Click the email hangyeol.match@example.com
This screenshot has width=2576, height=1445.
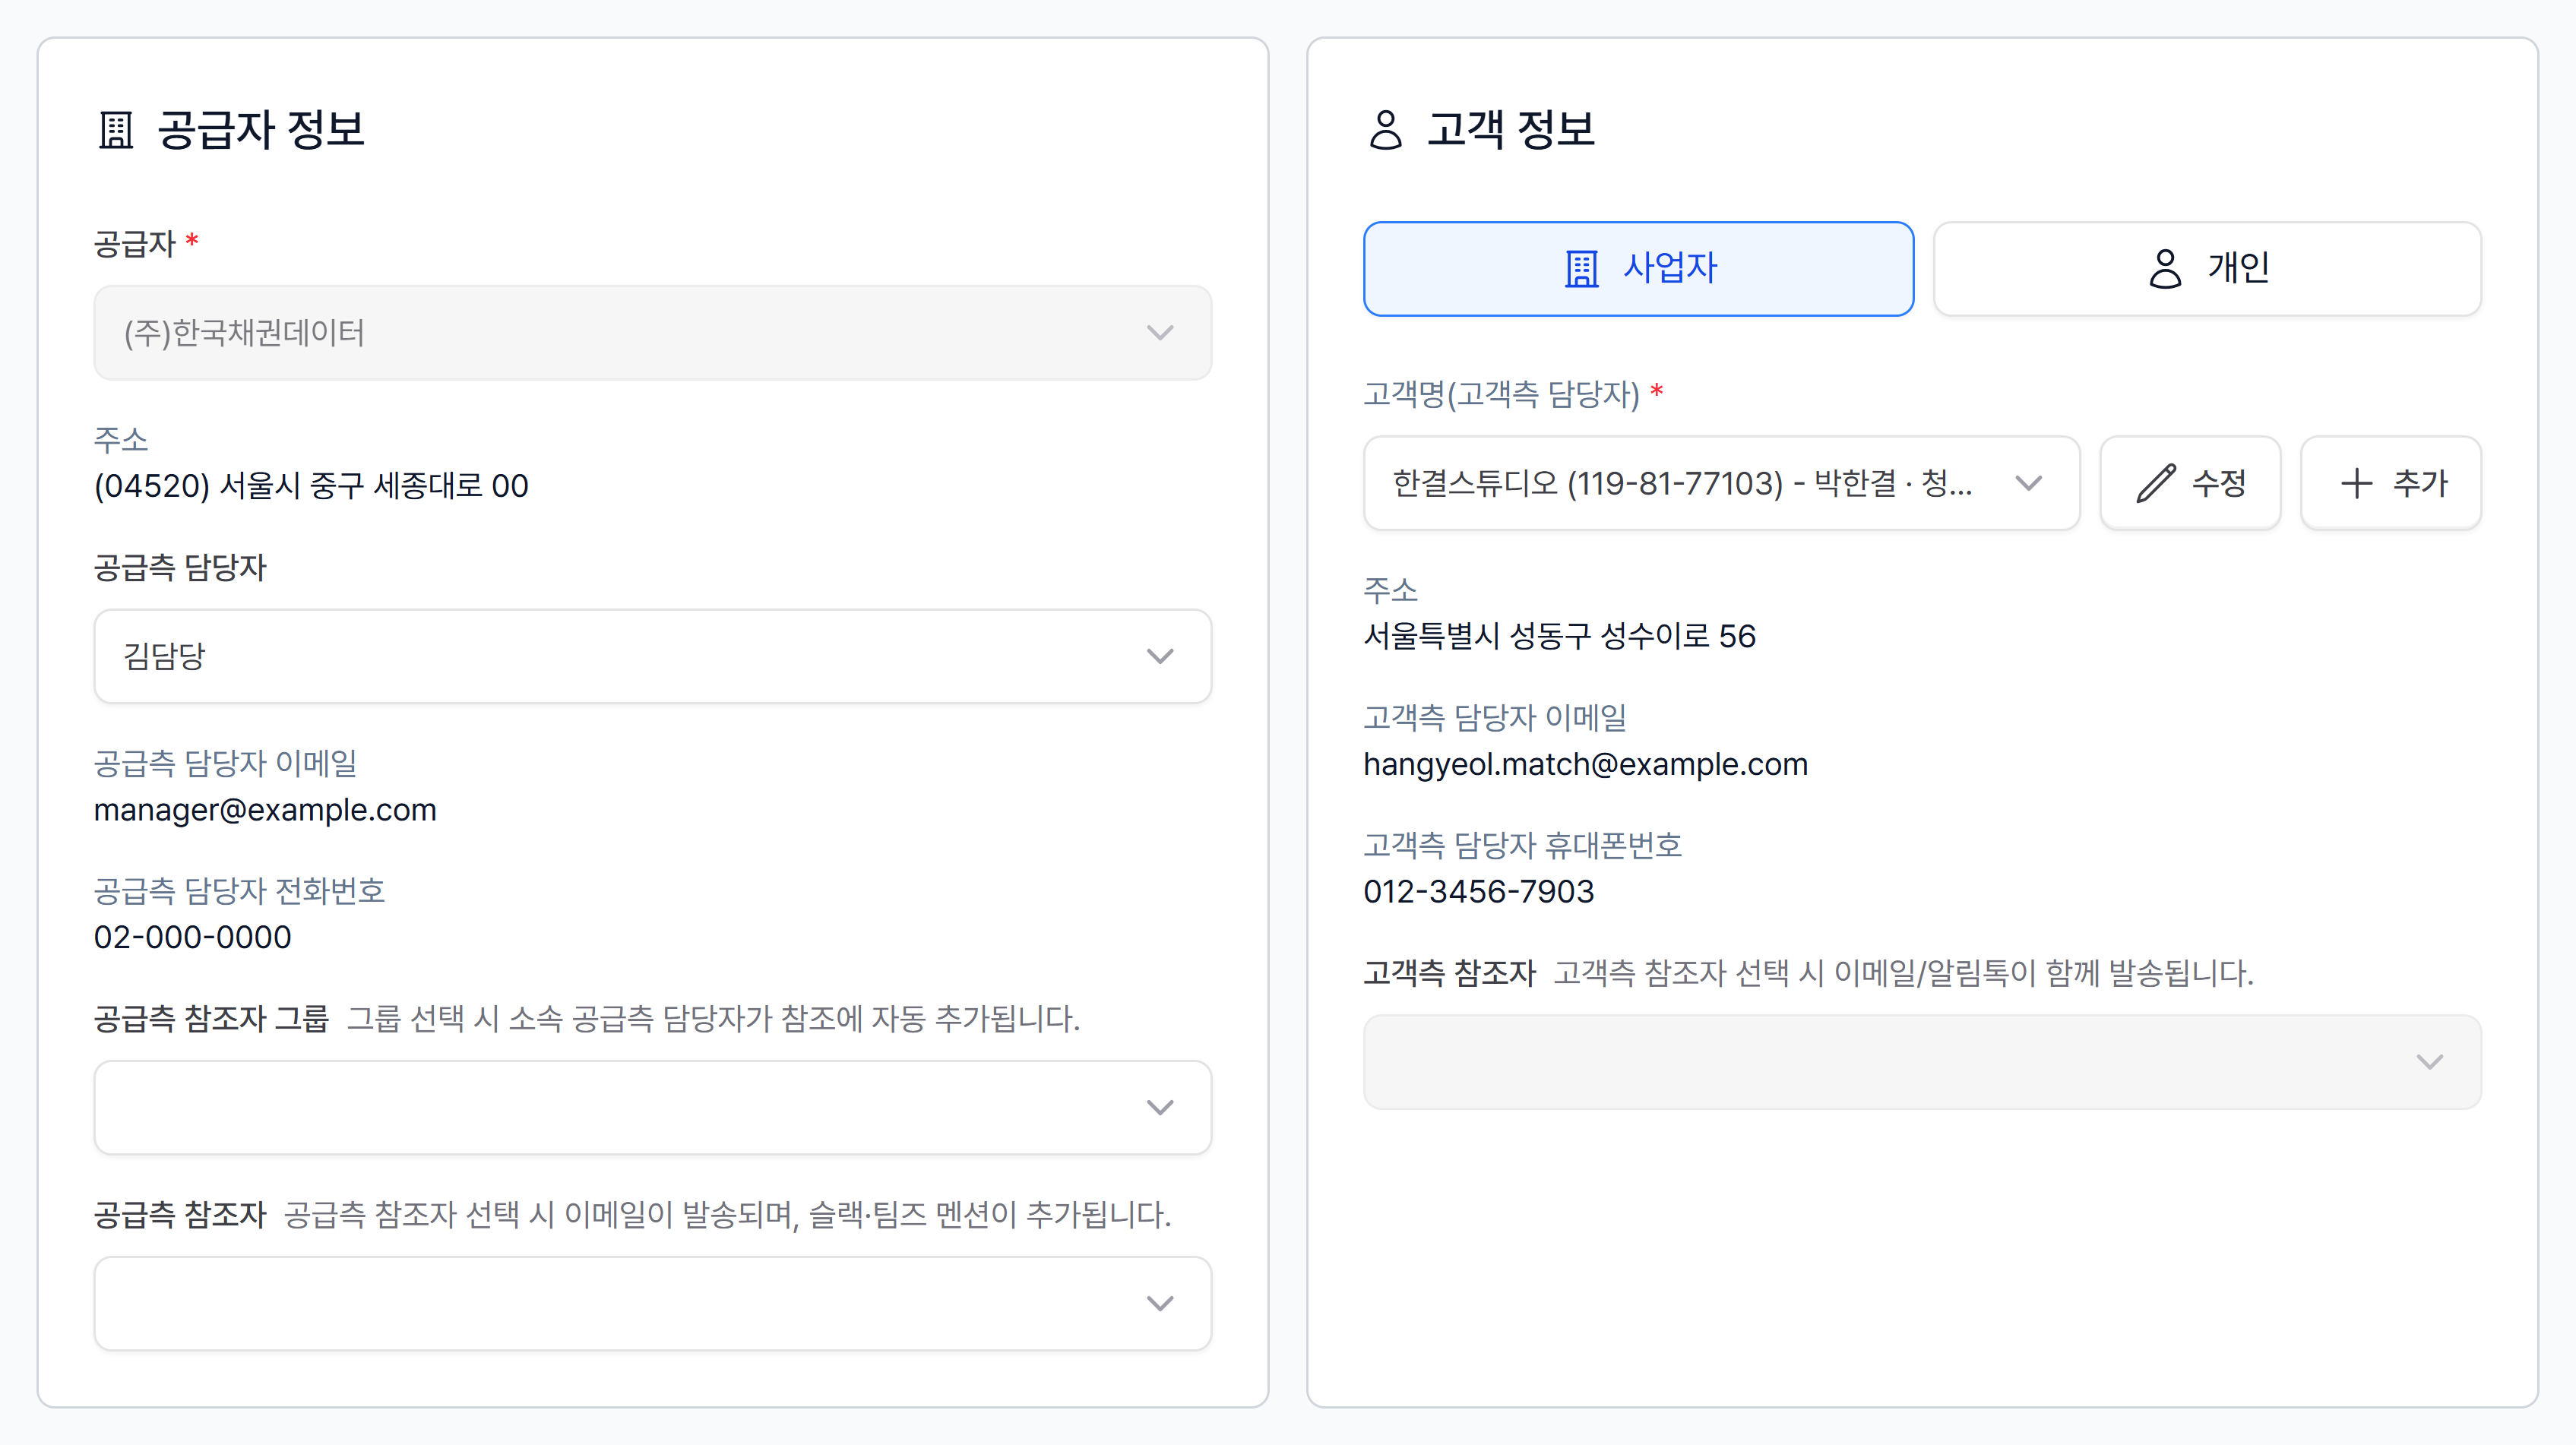1585,764
